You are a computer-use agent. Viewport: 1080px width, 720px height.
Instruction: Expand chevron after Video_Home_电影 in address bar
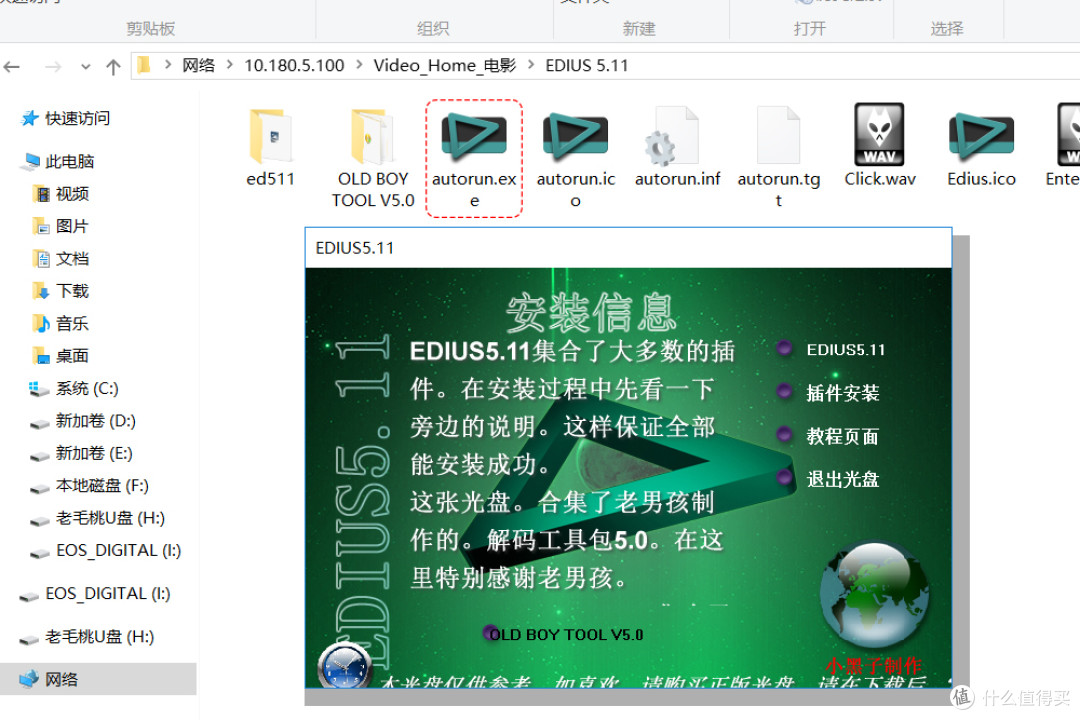(x=531, y=65)
